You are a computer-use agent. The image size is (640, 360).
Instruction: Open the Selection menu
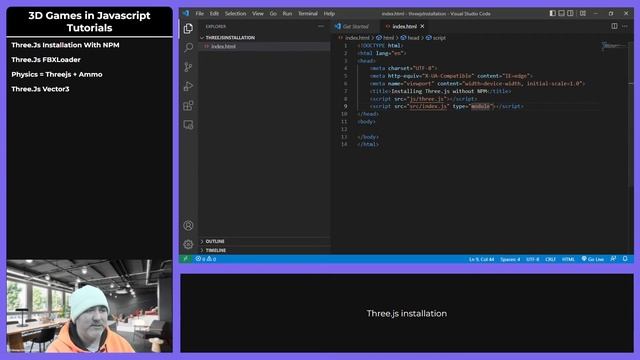236,13
